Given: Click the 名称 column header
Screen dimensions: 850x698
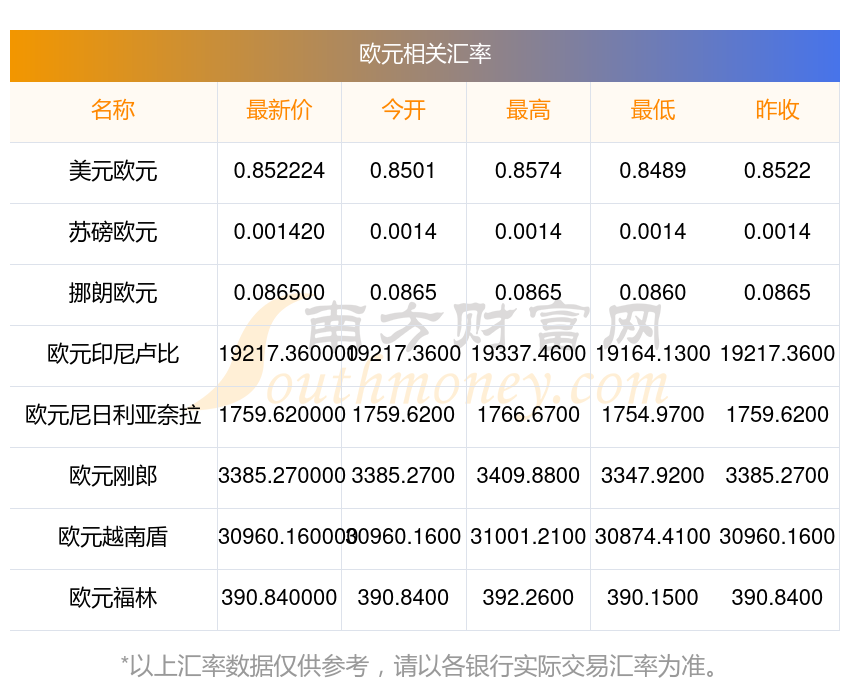Looking at the screenshot, I should (x=113, y=110).
